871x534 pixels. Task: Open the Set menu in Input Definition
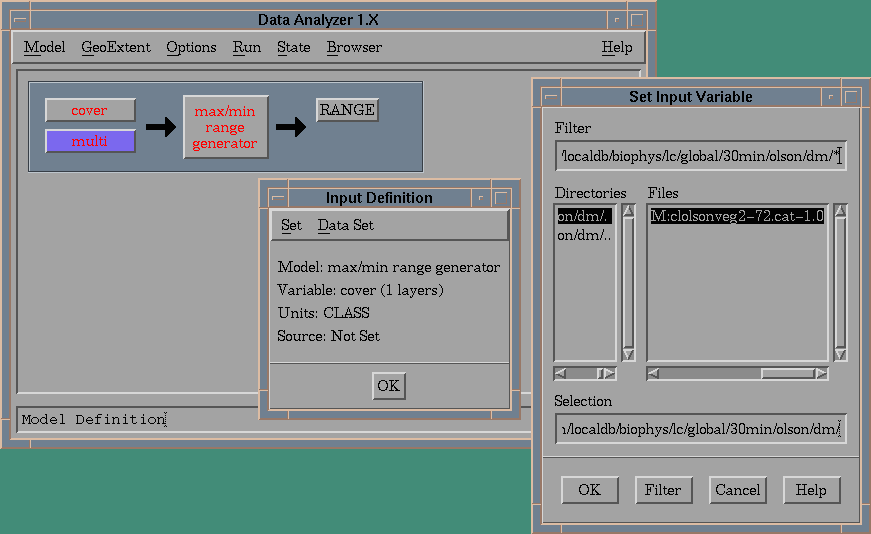pyautogui.click(x=291, y=225)
